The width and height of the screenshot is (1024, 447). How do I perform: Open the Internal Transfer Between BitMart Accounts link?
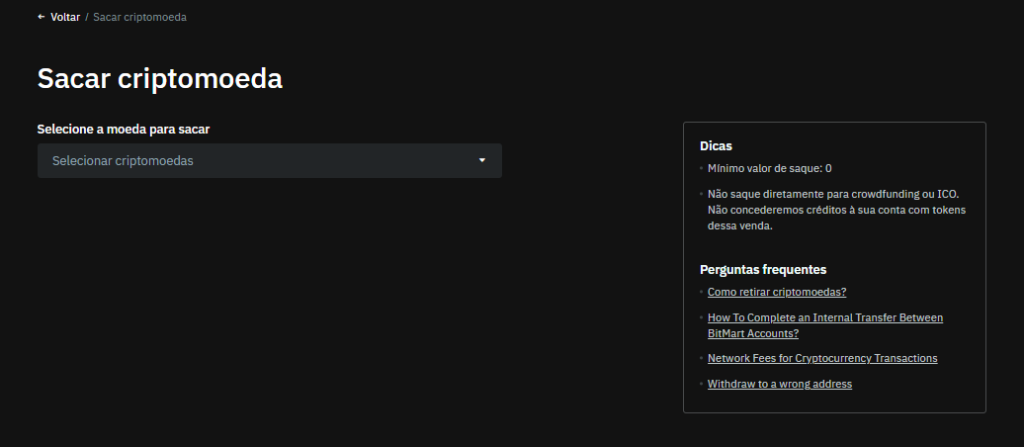pyautogui.click(x=824, y=325)
